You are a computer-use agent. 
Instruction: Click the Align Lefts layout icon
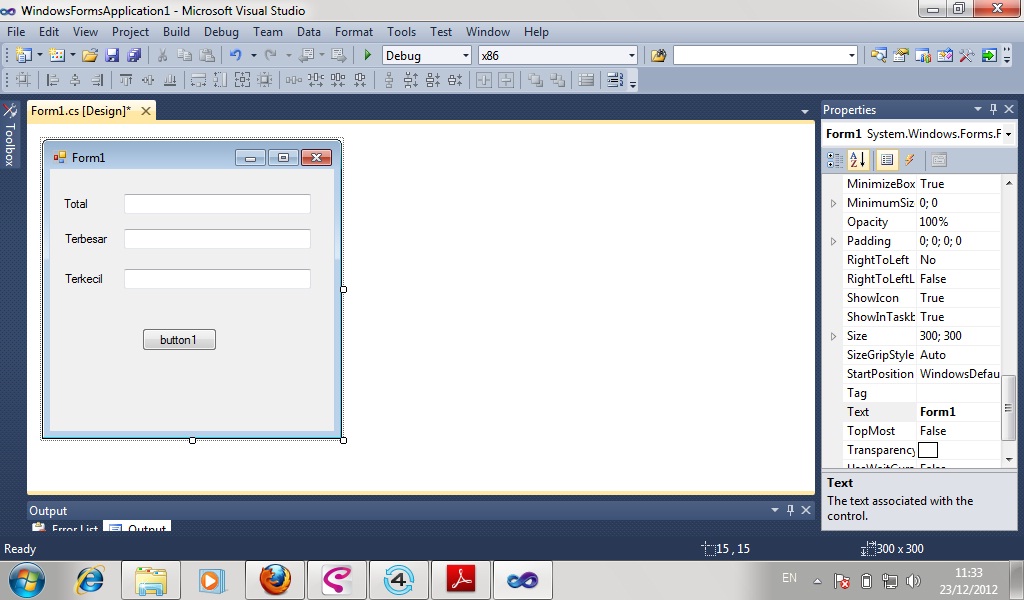[x=53, y=80]
